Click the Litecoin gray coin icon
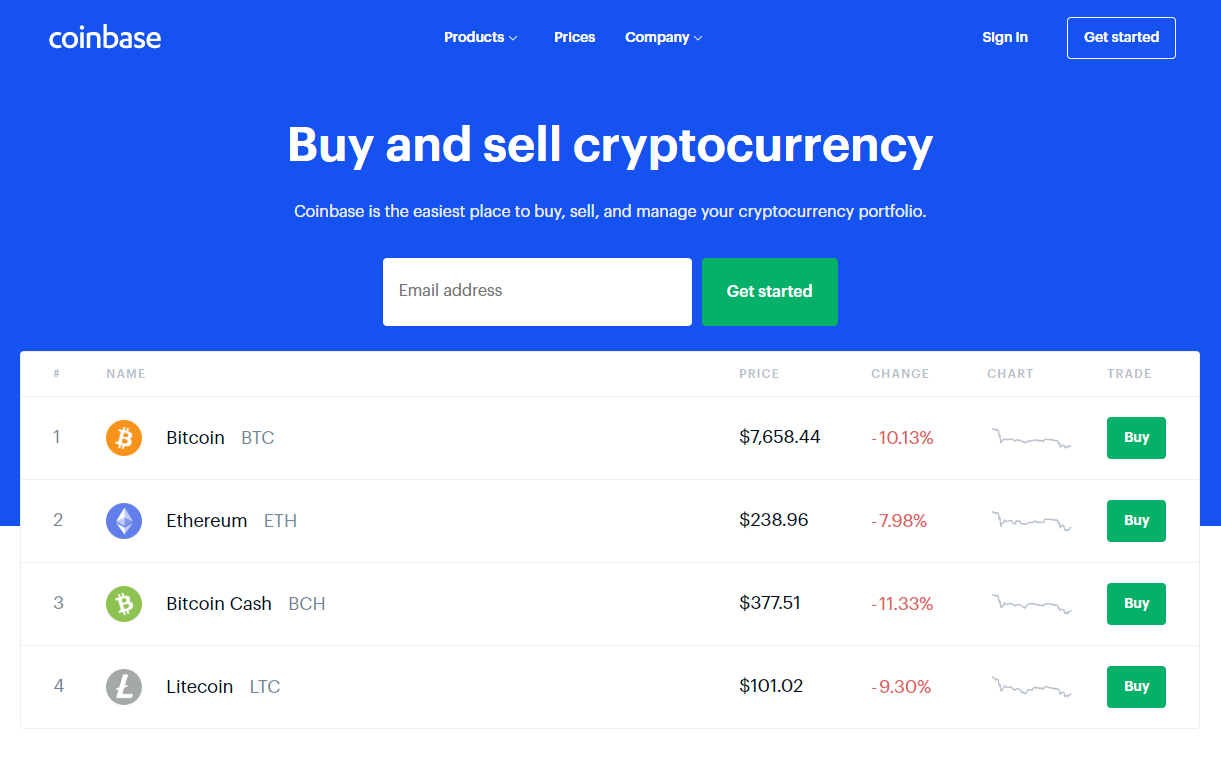 pos(122,686)
